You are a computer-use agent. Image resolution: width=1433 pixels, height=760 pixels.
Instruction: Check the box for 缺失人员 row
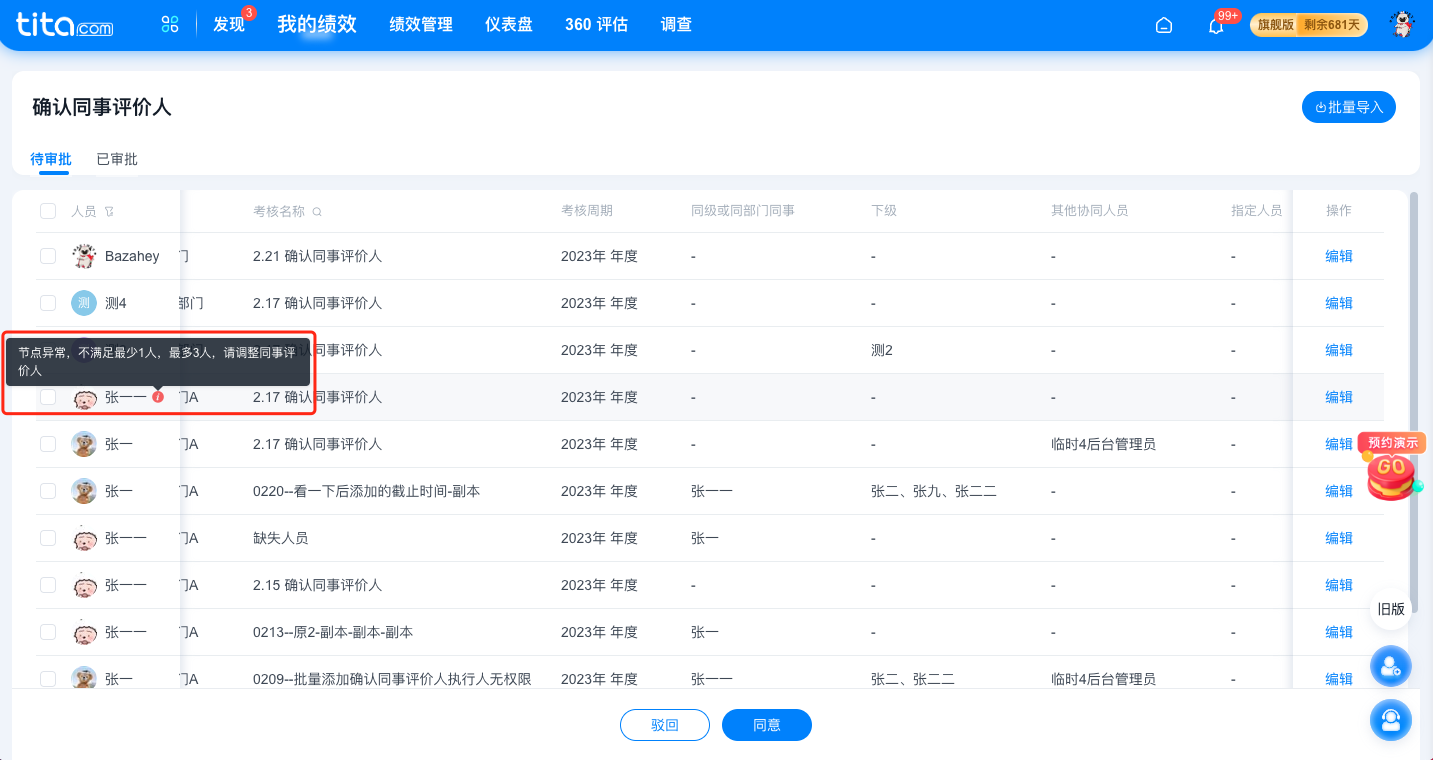point(48,538)
